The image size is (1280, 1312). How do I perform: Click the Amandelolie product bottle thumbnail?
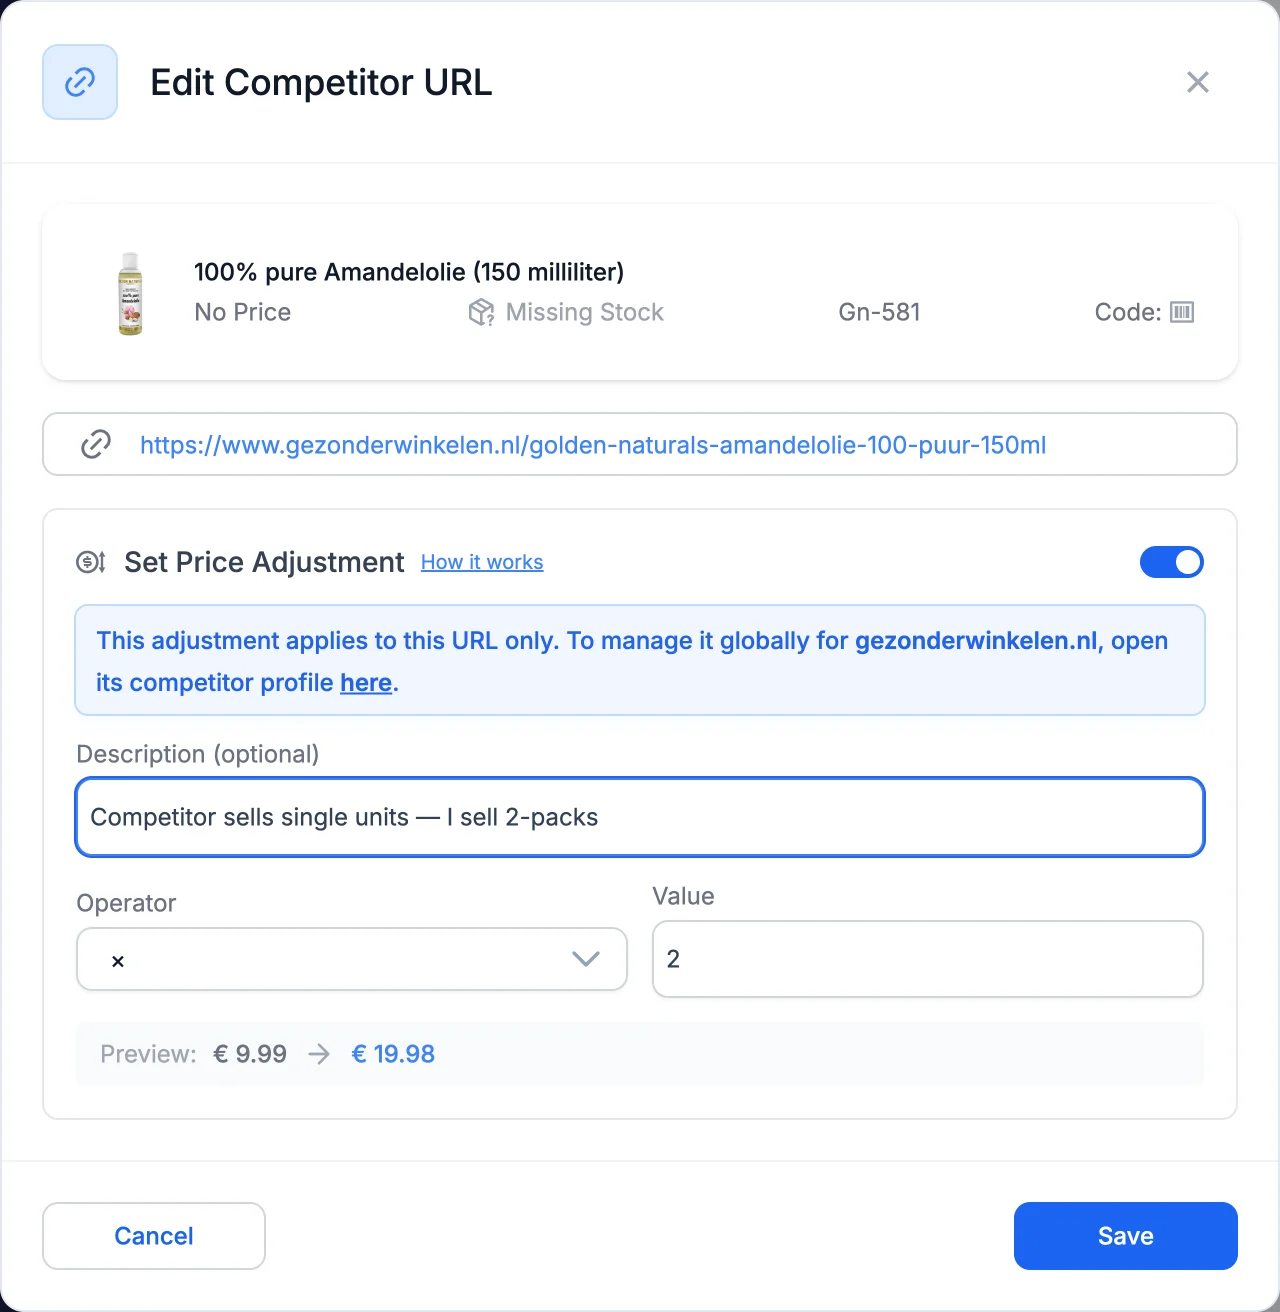[x=130, y=293]
